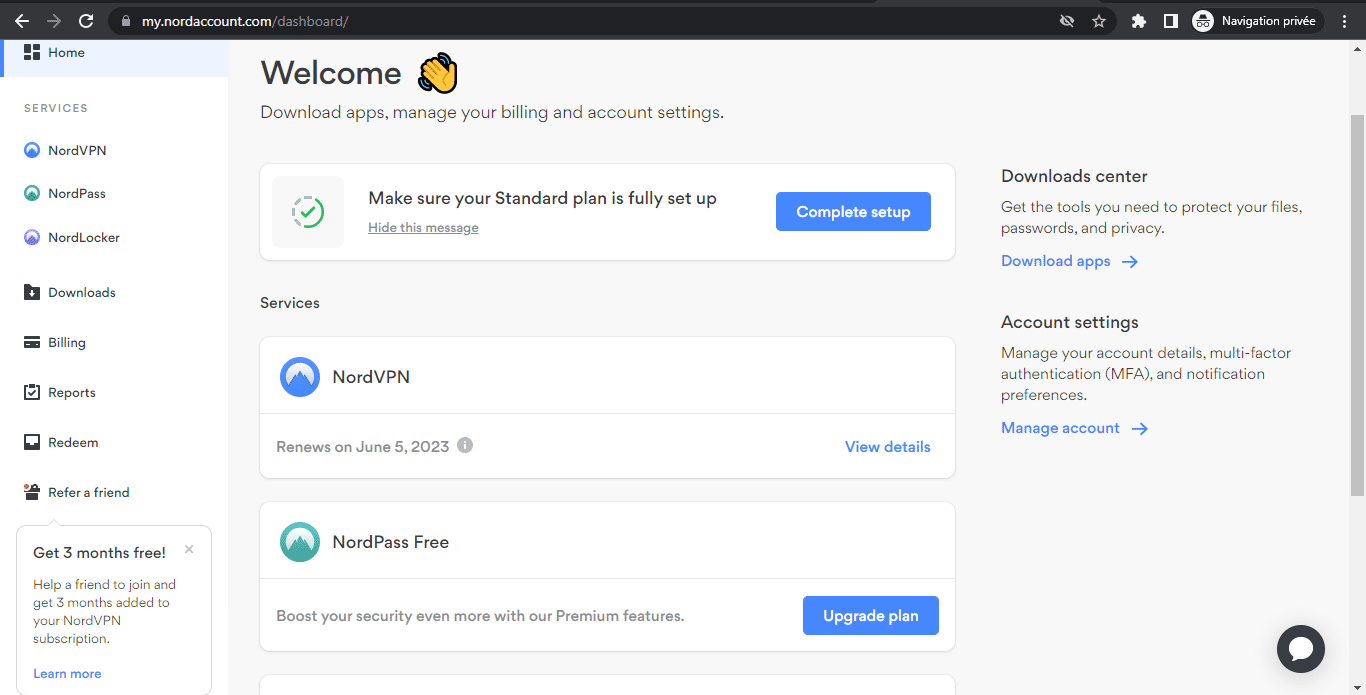Bookmark this page with the star icon

tap(1099, 21)
